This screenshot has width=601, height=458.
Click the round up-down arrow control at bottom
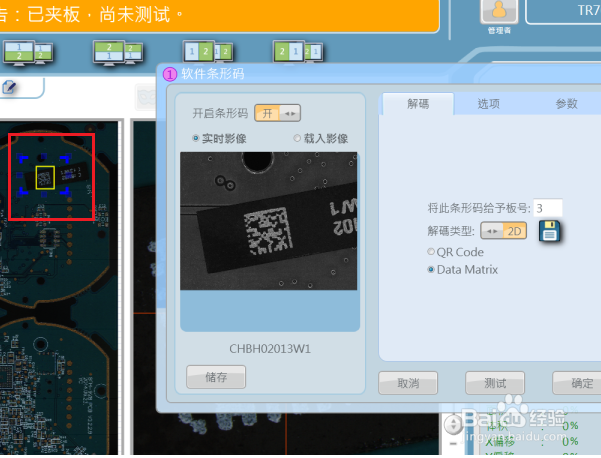point(454,425)
